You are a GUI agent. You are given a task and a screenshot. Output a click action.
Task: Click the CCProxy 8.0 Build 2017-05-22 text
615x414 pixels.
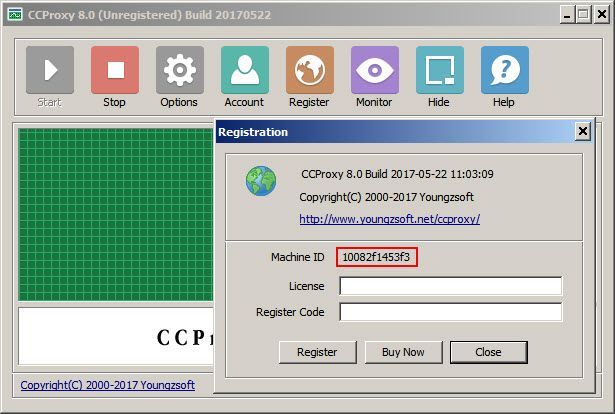click(x=397, y=174)
